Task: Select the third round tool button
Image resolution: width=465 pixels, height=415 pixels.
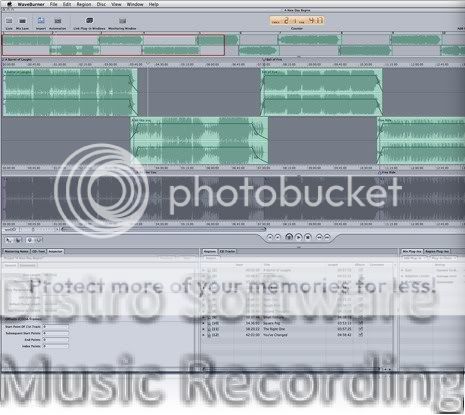Action: click(x=30, y=240)
